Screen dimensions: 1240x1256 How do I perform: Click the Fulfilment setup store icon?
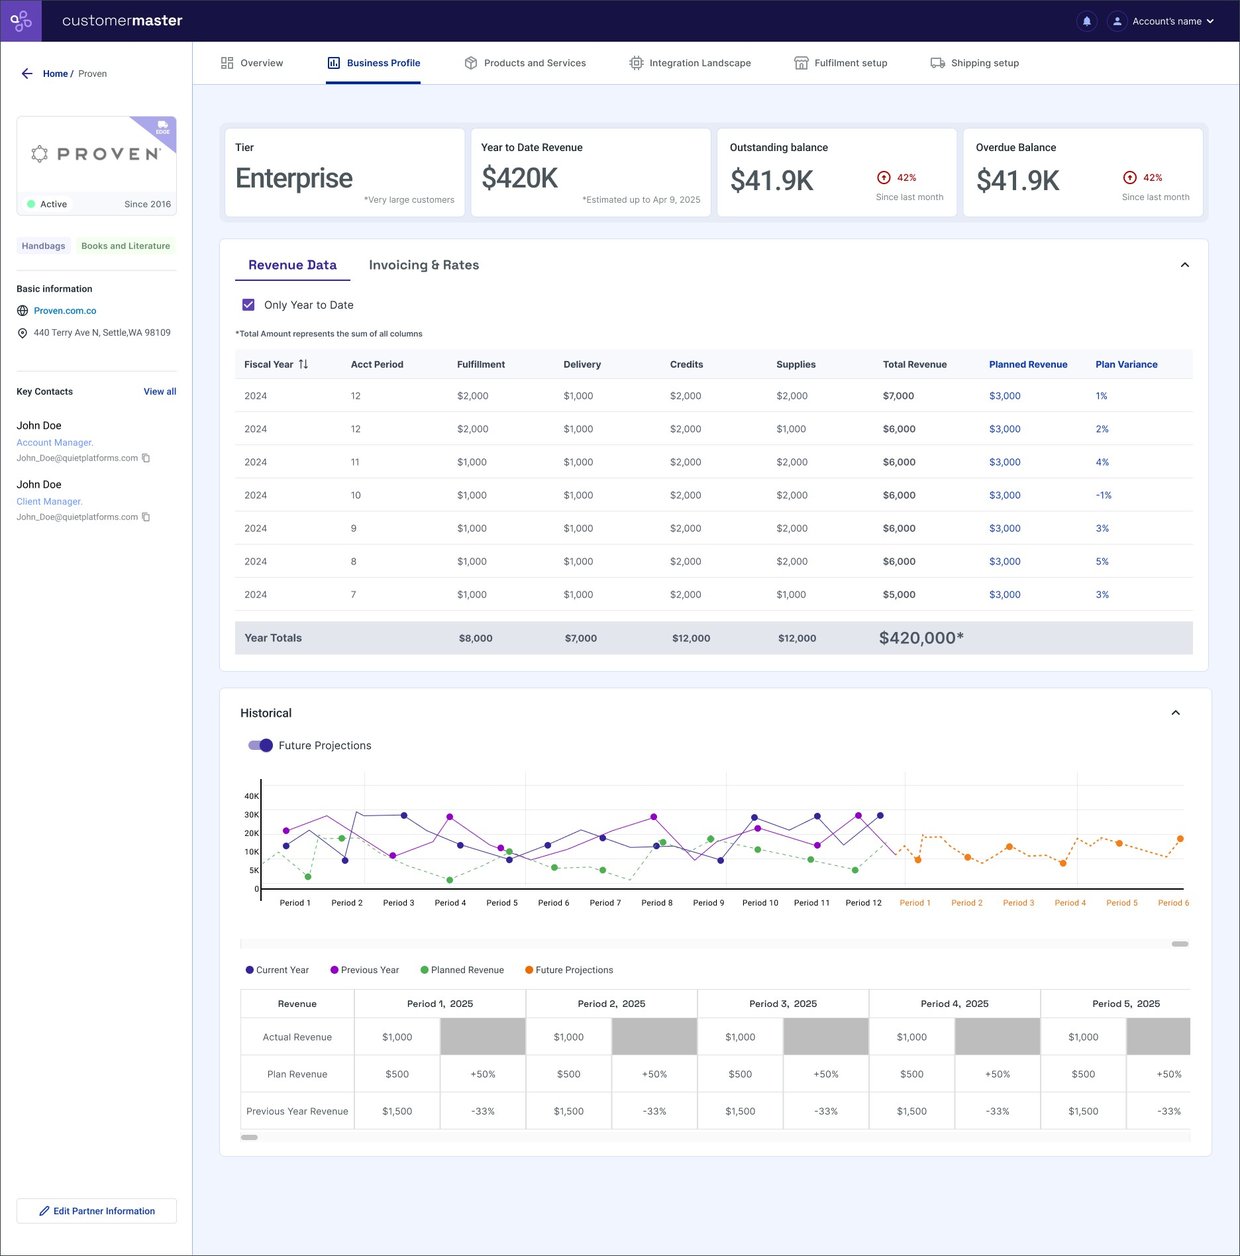click(801, 63)
